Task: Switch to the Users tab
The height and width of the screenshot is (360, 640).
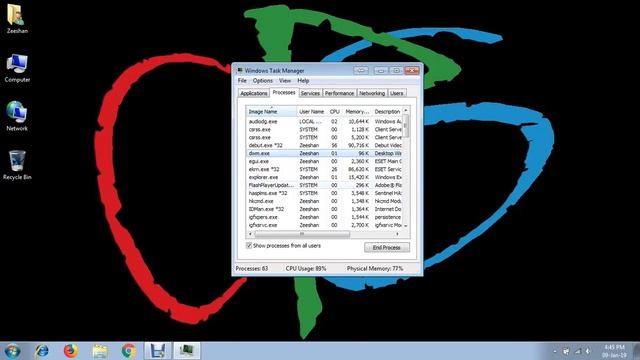Action: coord(396,93)
